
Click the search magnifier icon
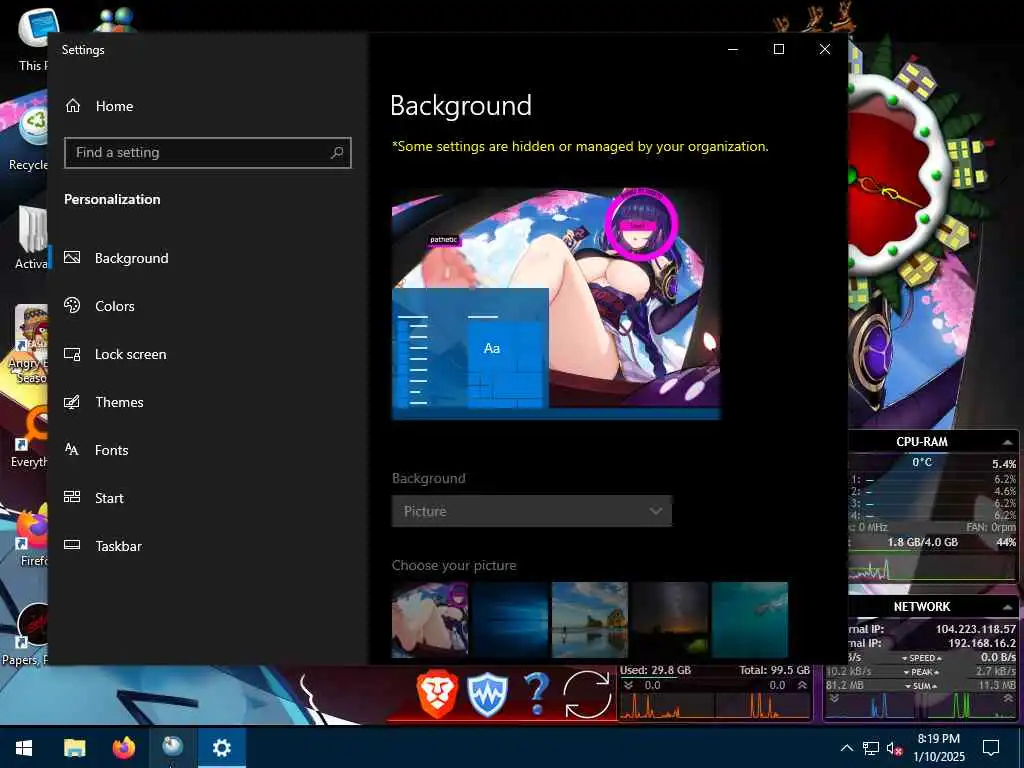[x=337, y=153]
